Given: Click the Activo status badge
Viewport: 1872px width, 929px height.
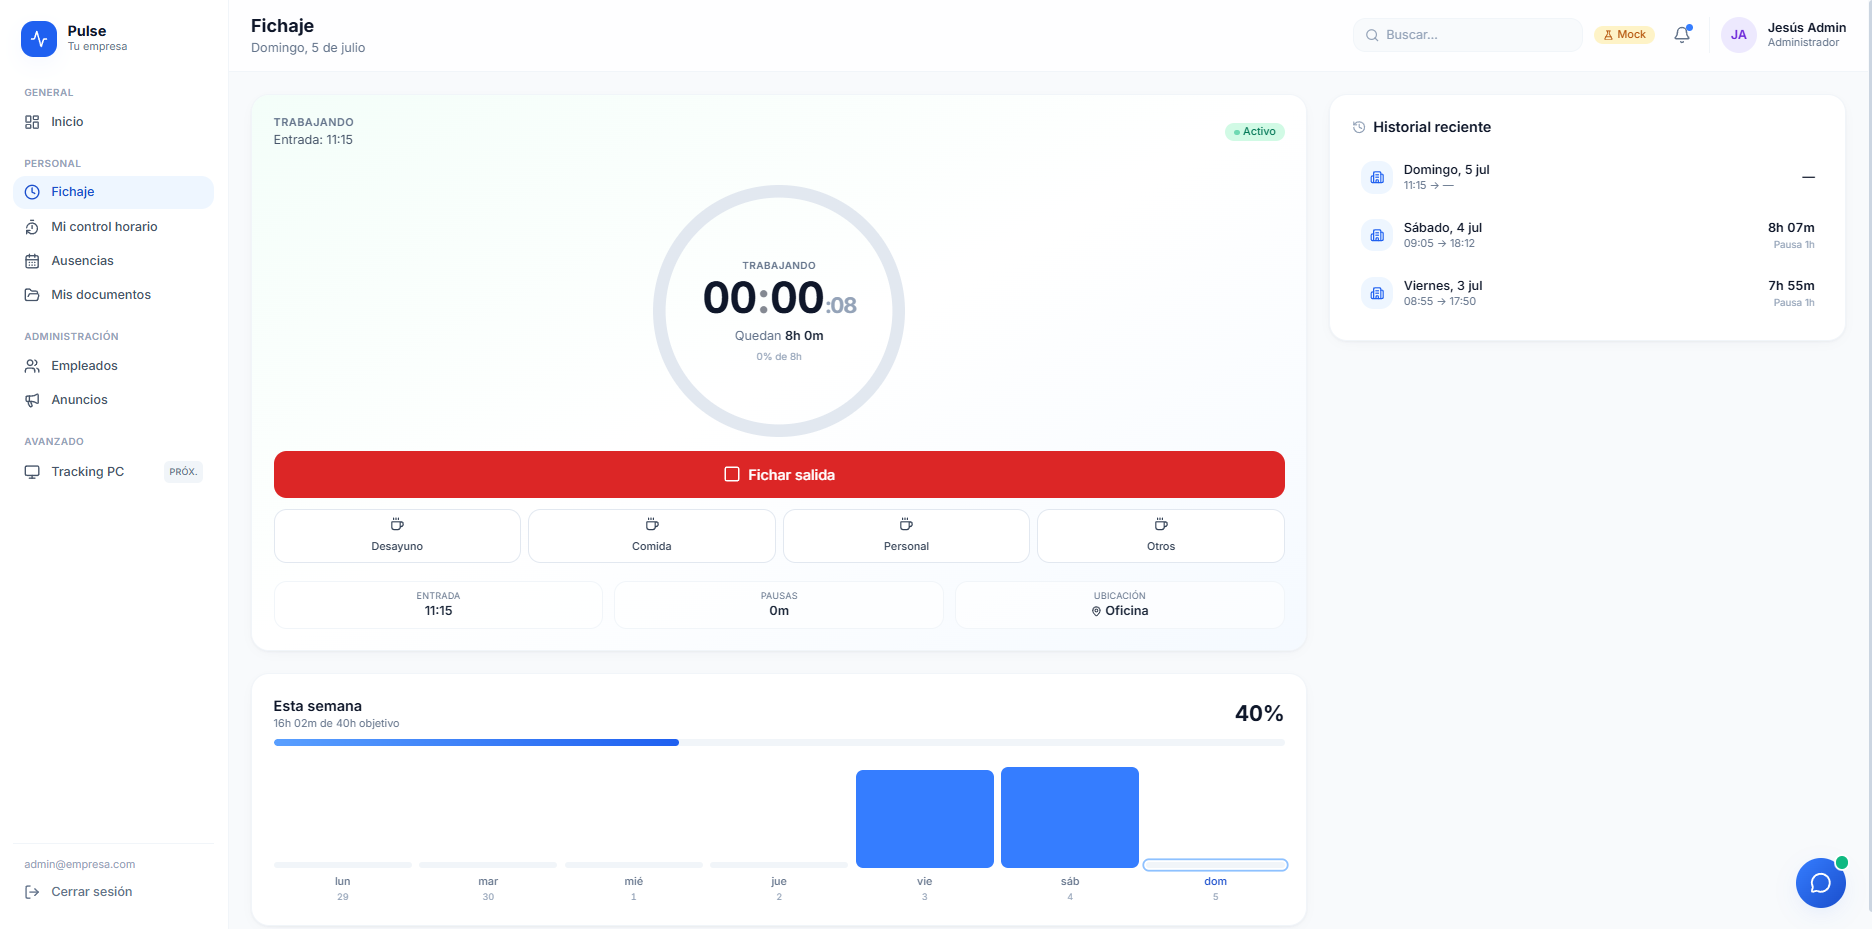Looking at the screenshot, I should pyautogui.click(x=1255, y=132).
